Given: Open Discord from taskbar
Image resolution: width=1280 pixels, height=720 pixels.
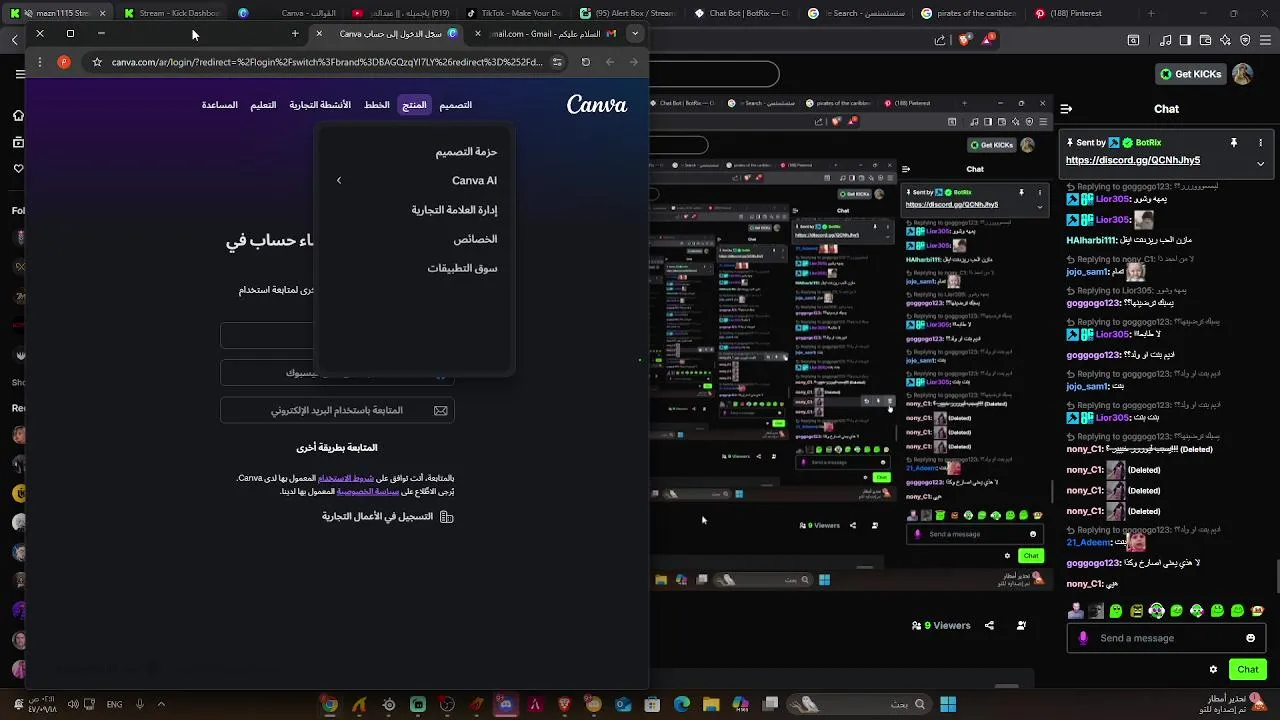Looking at the screenshot, I should click(505, 705).
